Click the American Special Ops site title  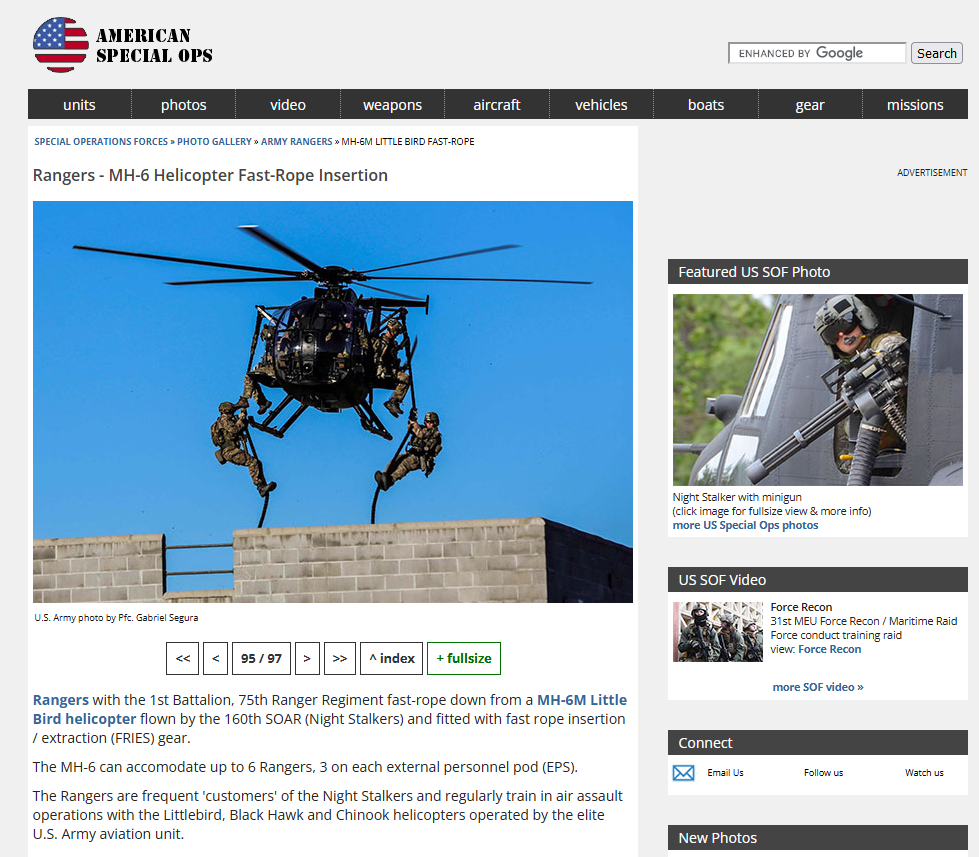click(x=154, y=46)
